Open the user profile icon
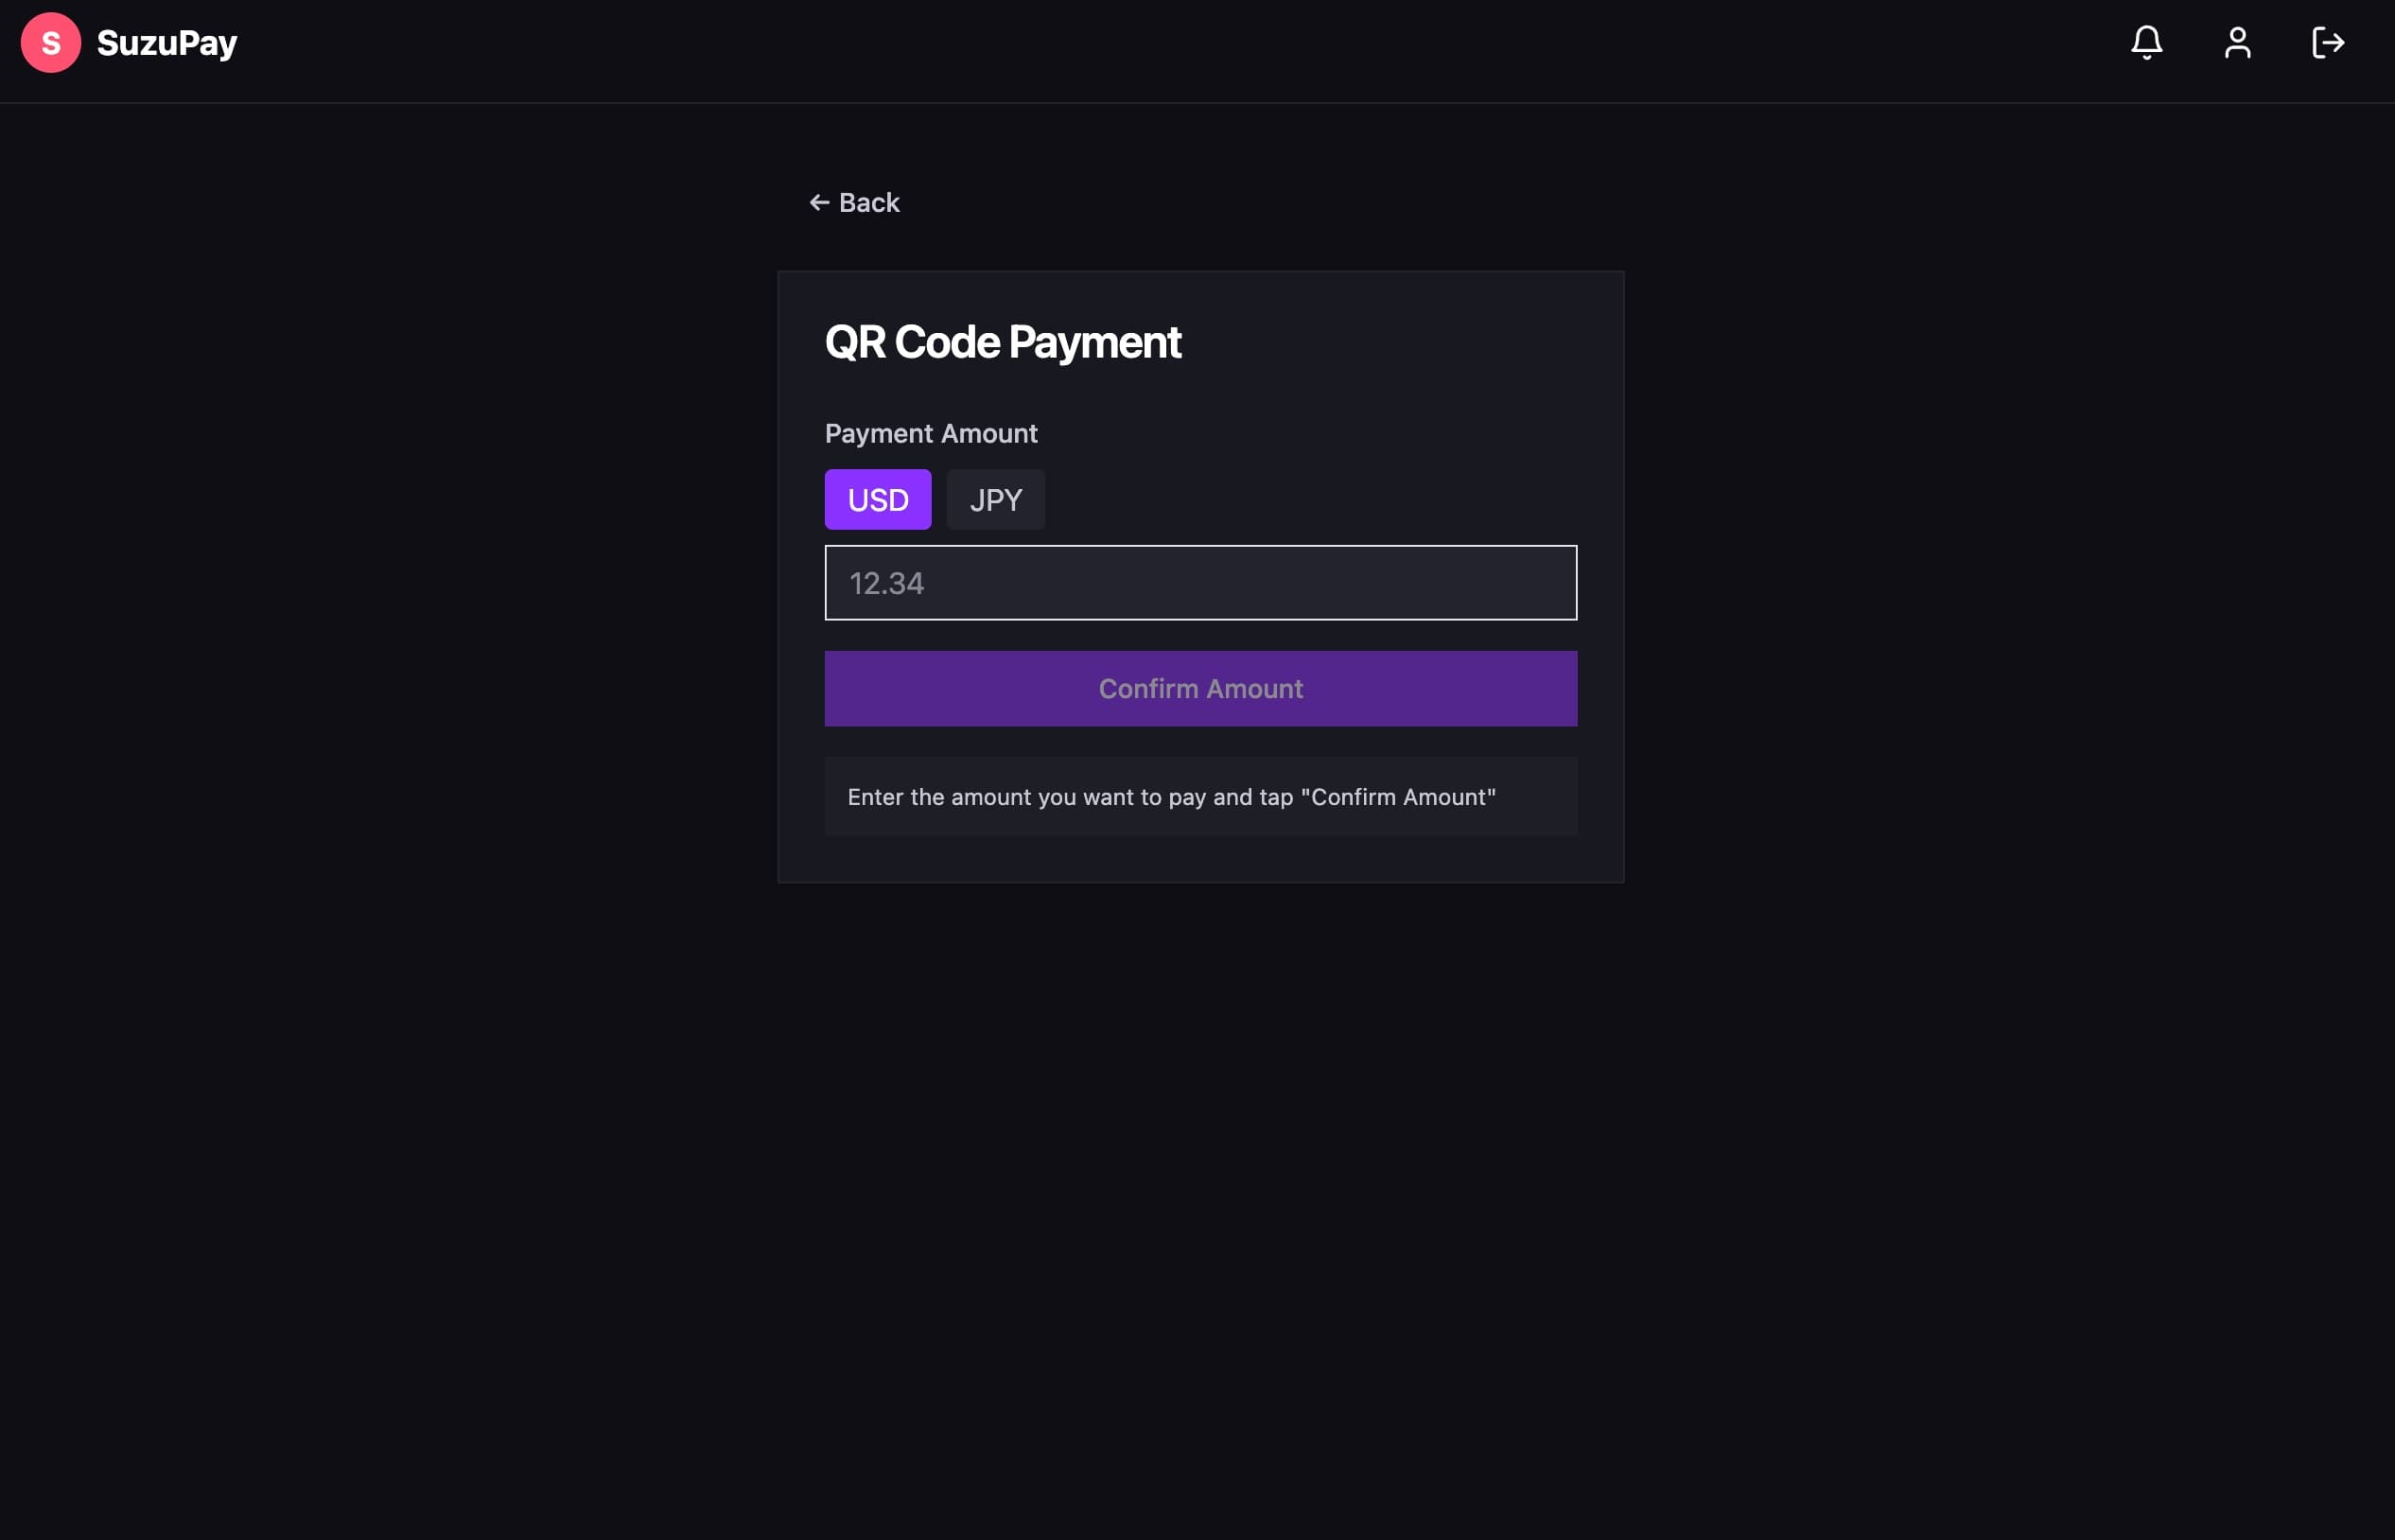The width and height of the screenshot is (2395, 1540). 2237,43
